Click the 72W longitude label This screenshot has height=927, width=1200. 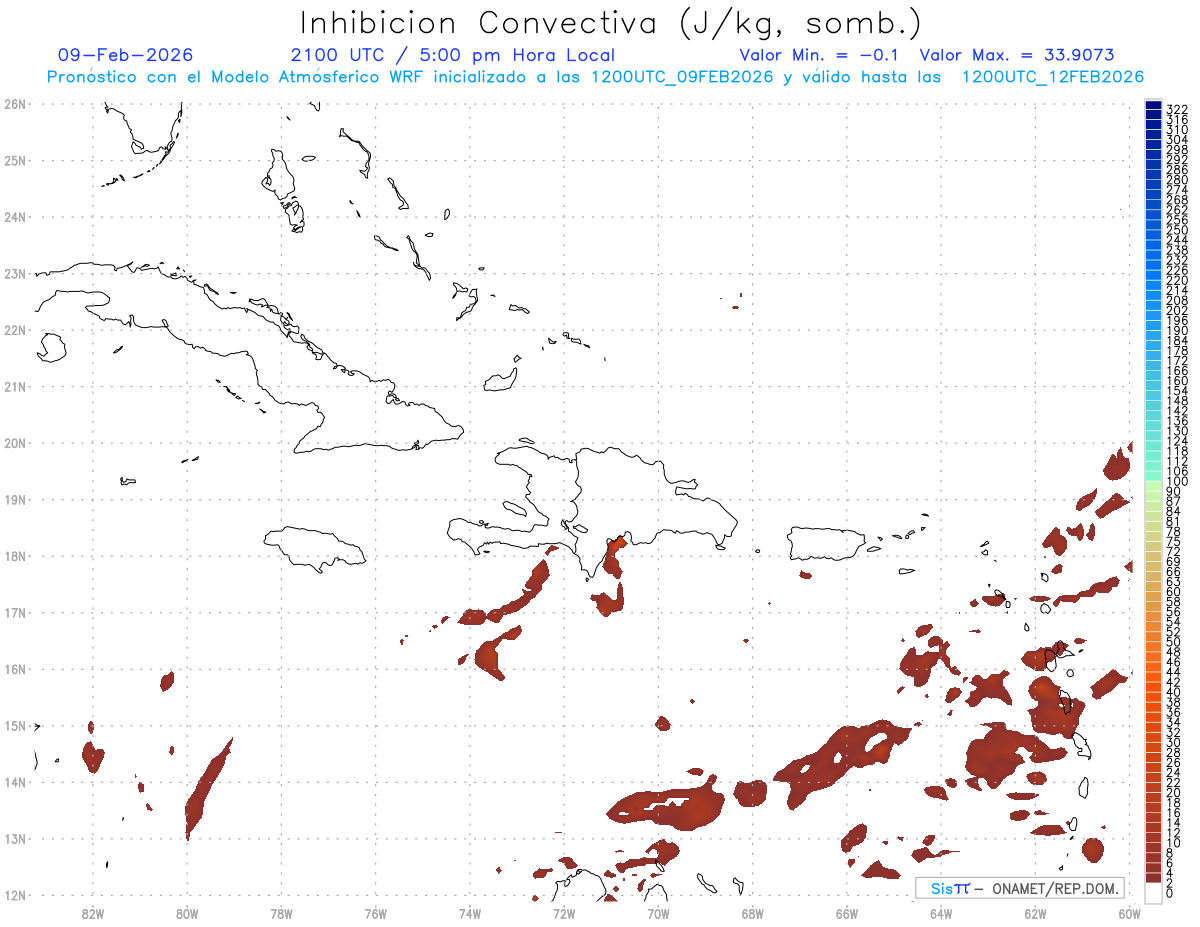tap(564, 913)
